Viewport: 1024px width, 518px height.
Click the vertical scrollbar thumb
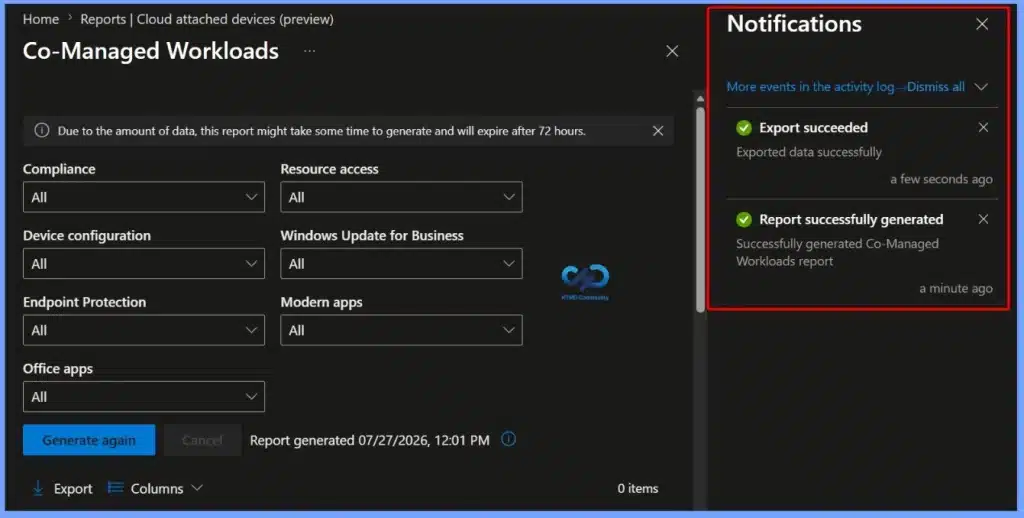(x=700, y=209)
